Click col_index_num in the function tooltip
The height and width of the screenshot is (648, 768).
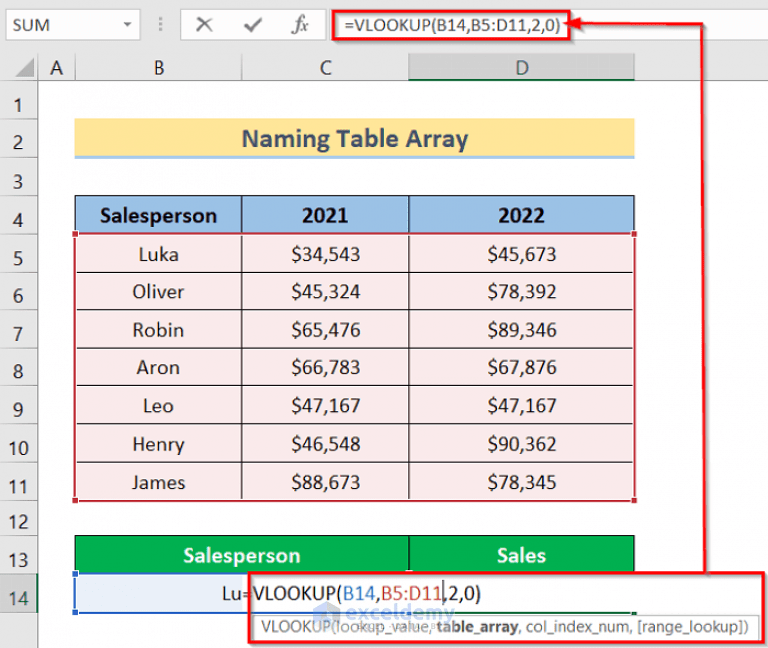[x=578, y=626]
